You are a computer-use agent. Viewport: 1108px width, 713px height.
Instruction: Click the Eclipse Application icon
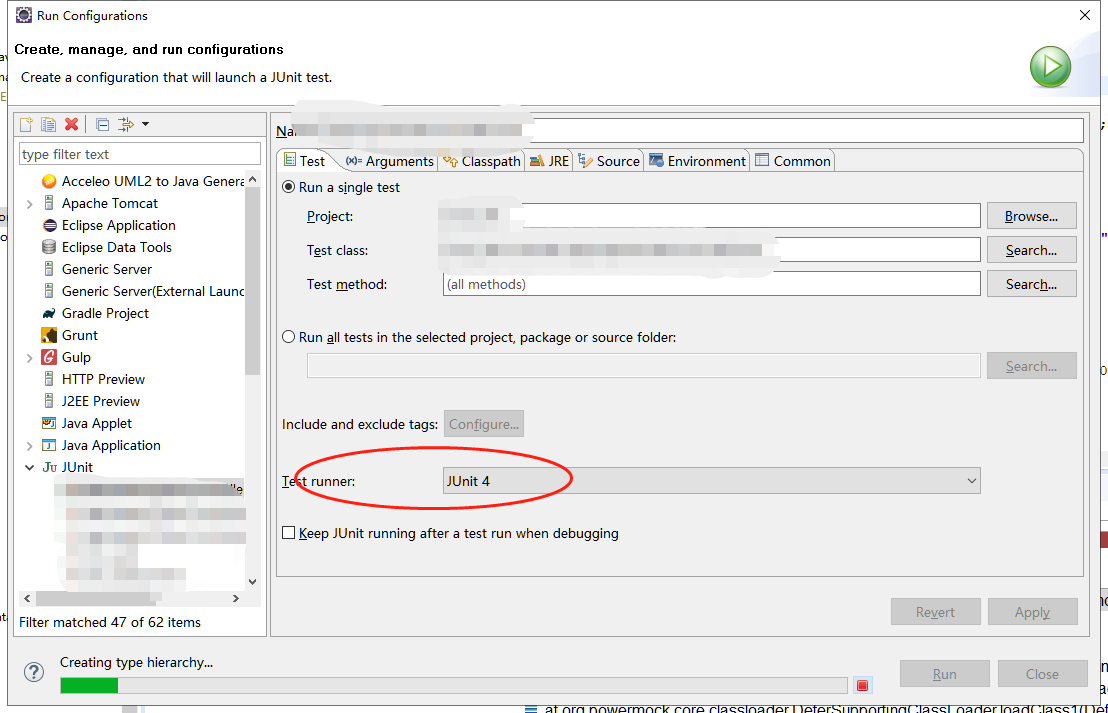[x=49, y=225]
